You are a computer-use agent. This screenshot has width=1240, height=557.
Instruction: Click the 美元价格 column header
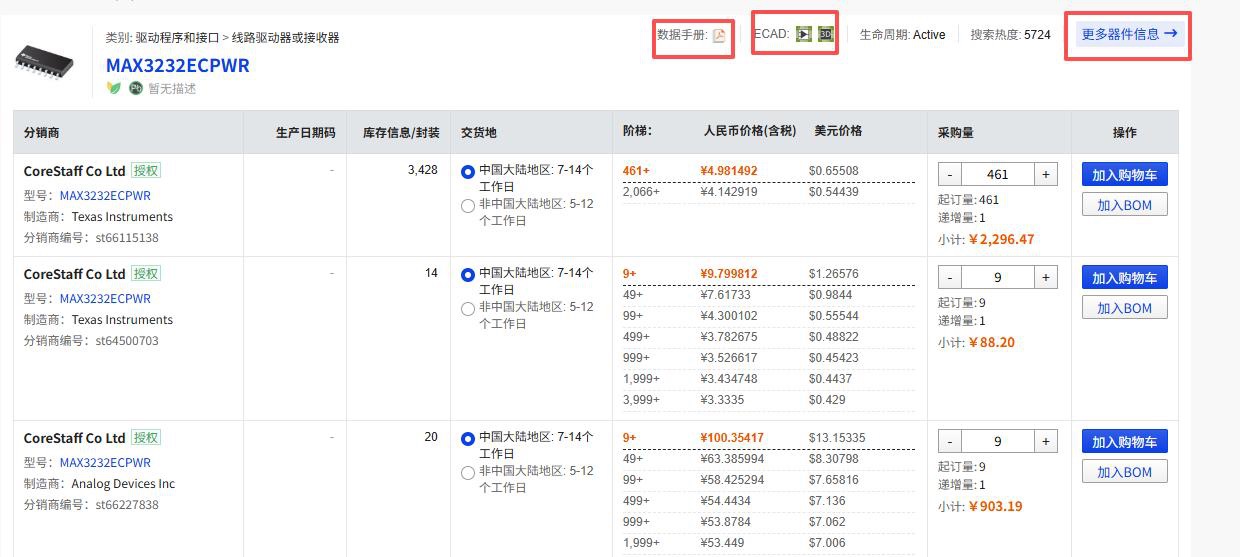coord(838,131)
